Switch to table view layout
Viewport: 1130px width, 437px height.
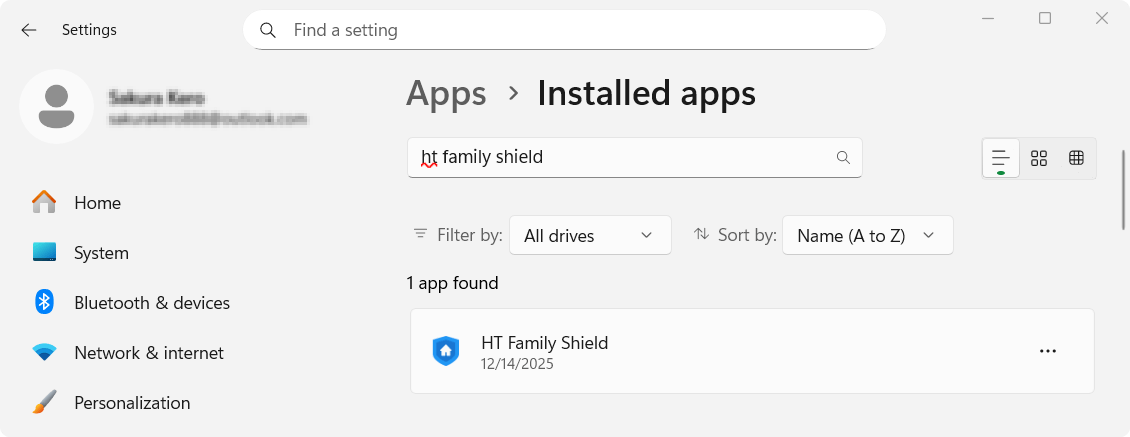[1076, 158]
